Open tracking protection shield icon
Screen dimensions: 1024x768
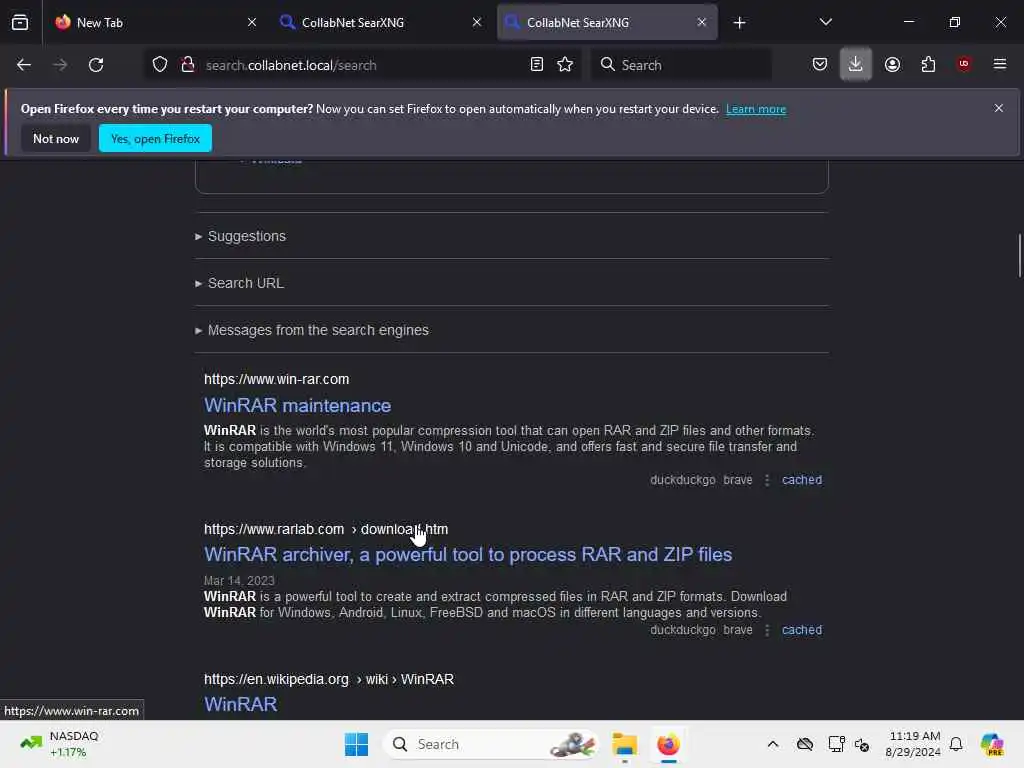160,65
